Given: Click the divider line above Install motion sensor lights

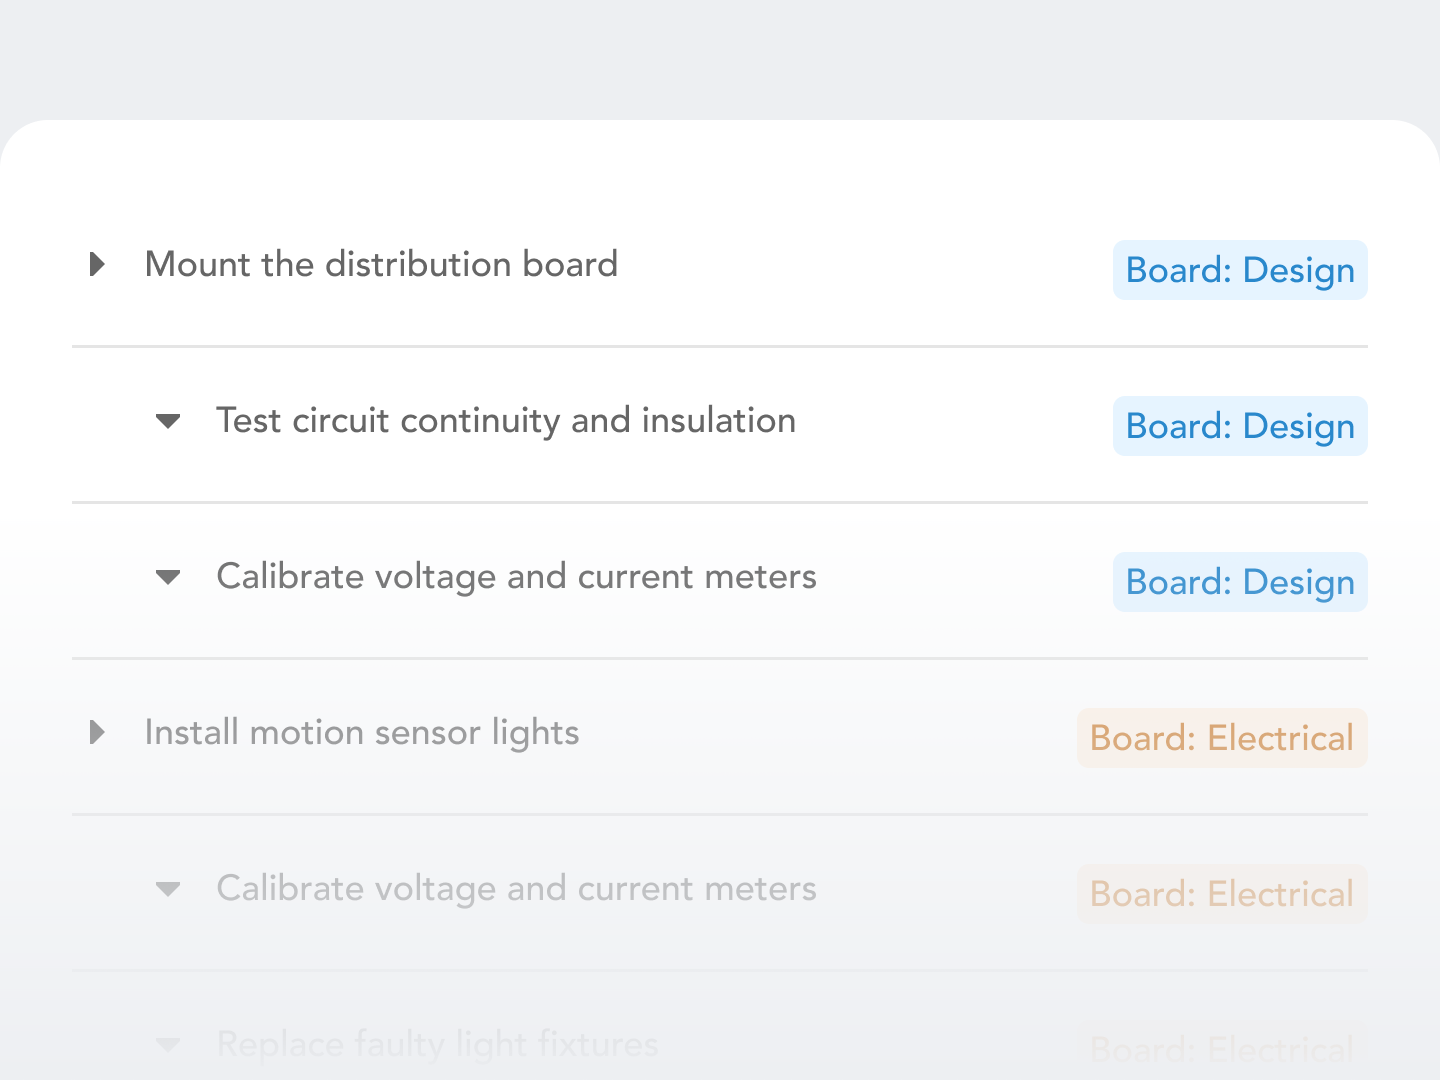Looking at the screenshot, I should (720, 659).
